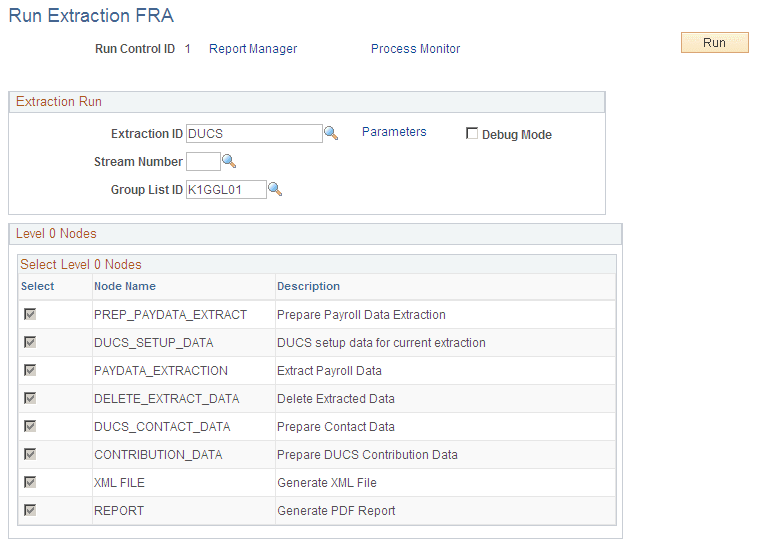The width and height of the screenshot is (757, 545).
Task: Open Group List ID lookup icon
Action: (x=275, y=189)
